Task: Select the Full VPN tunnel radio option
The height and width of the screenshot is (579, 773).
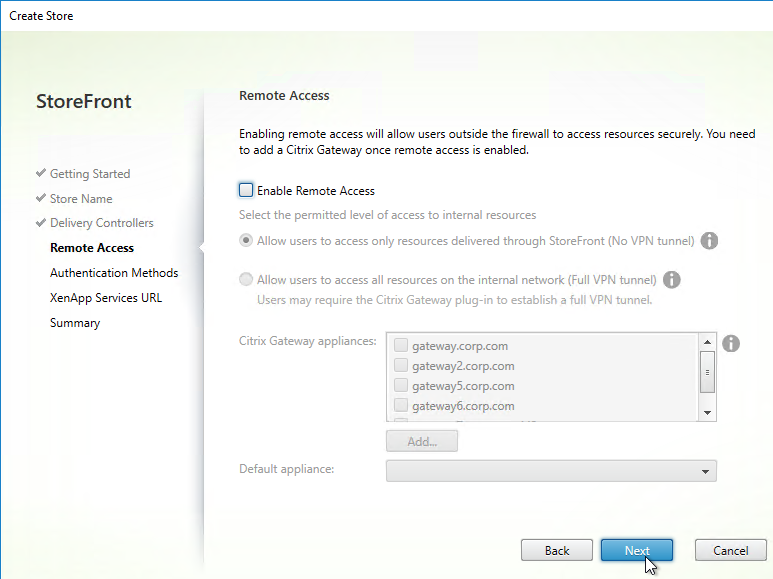Action: coord(246,280)
